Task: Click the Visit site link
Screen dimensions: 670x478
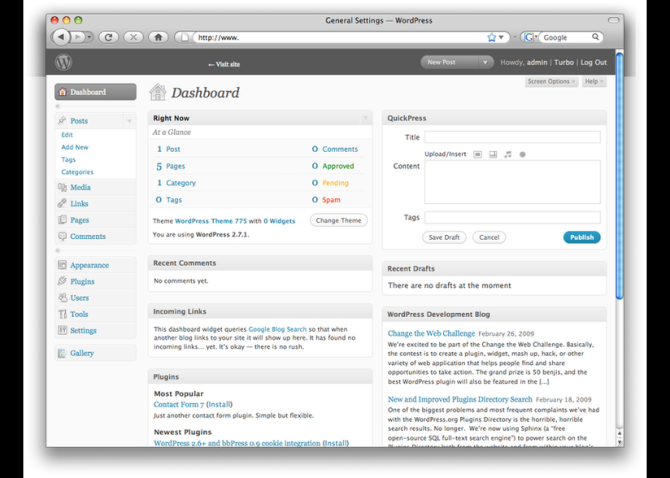Action: point(224,64)
